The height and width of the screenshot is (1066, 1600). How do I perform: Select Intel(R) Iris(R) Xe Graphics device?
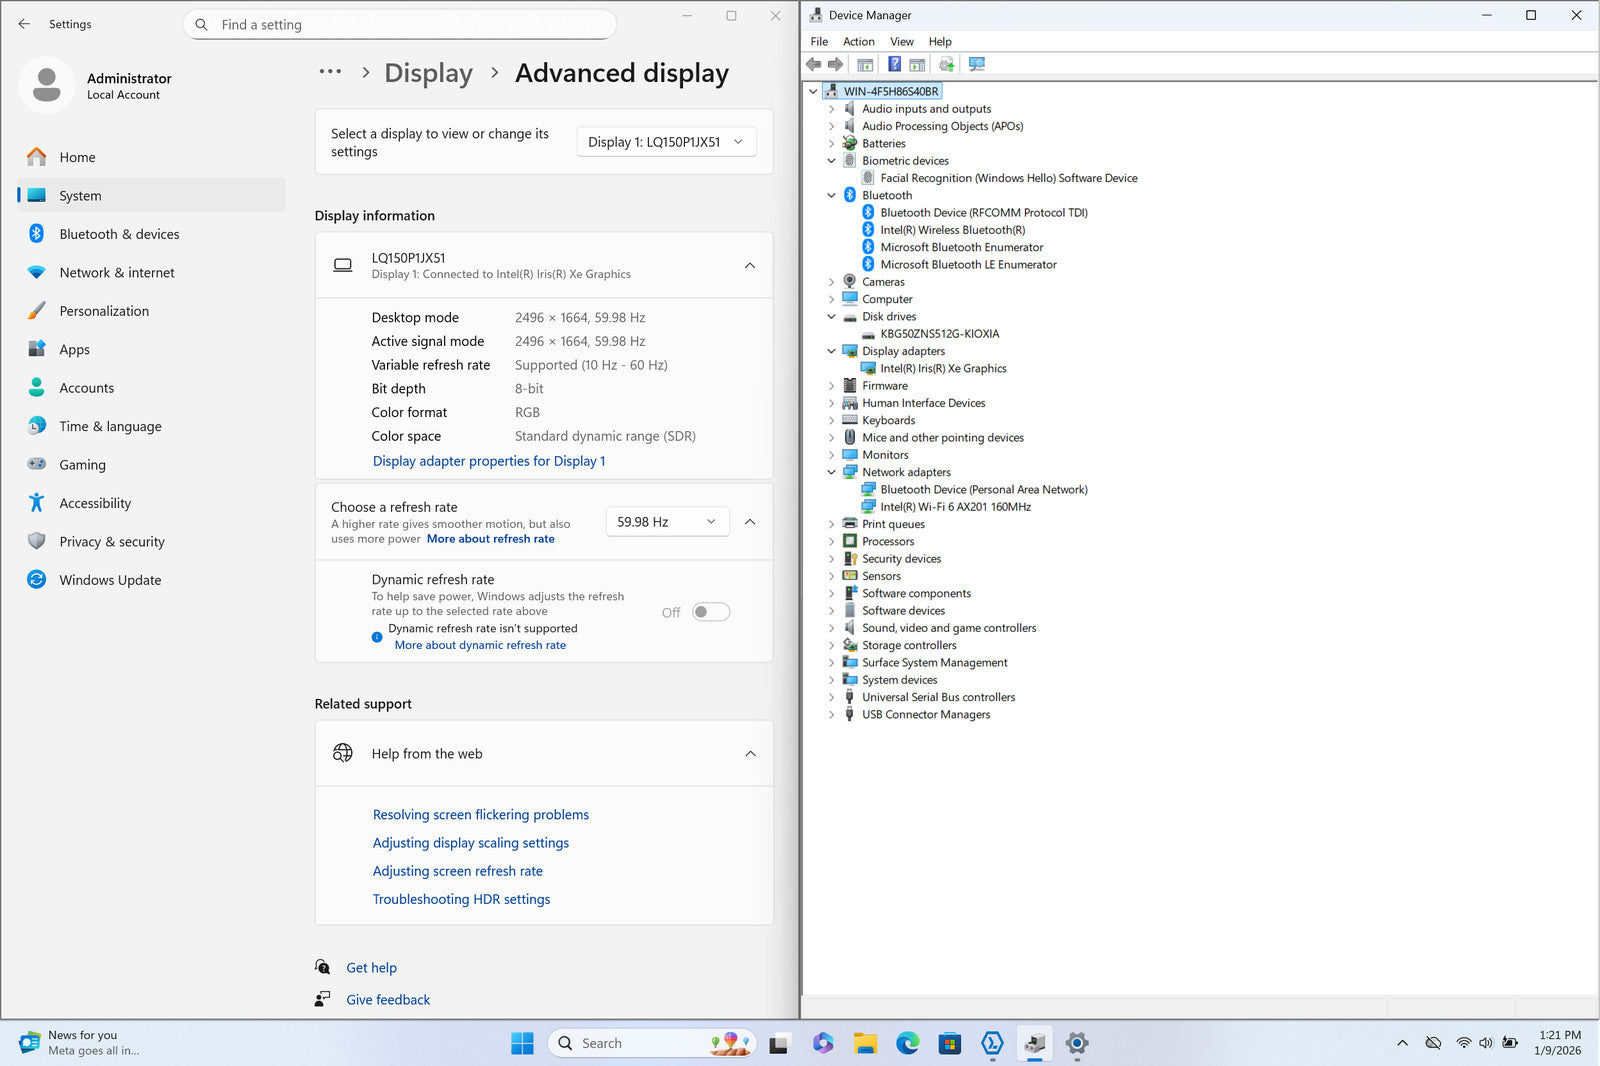coord(943,368)
